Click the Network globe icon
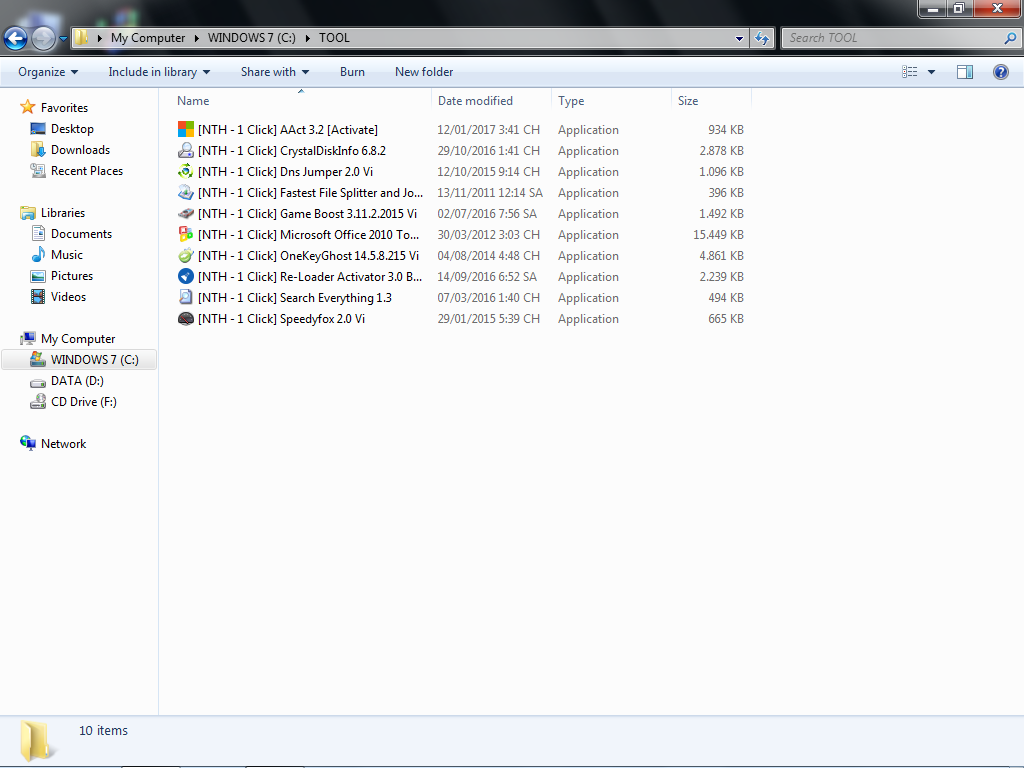 tap(27, 443)
